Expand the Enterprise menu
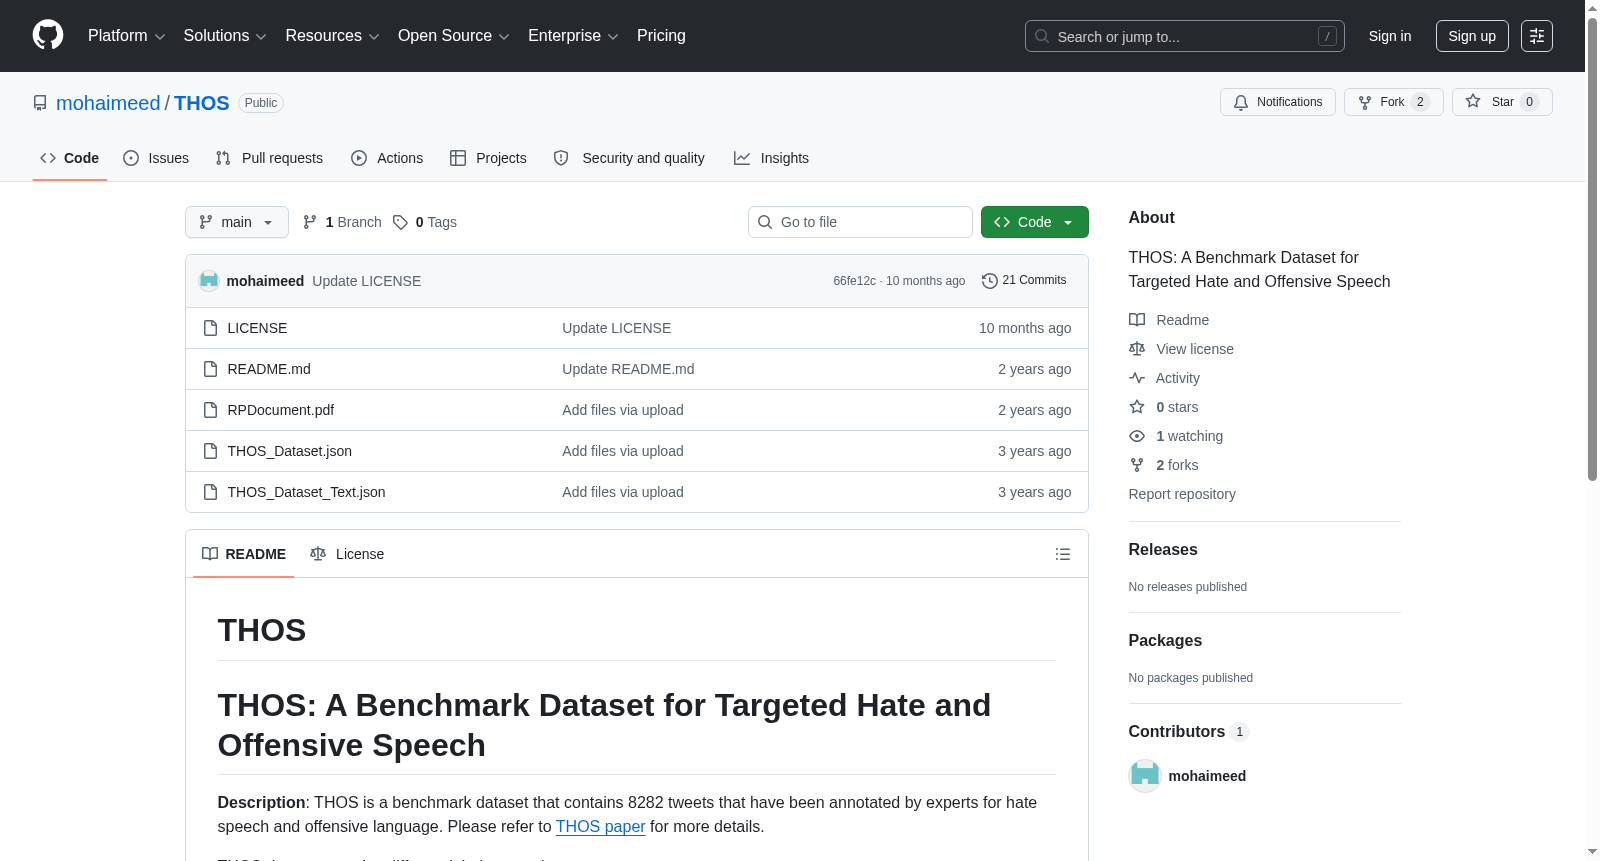This screenshot has height=861, width=1600. point(573,36)
